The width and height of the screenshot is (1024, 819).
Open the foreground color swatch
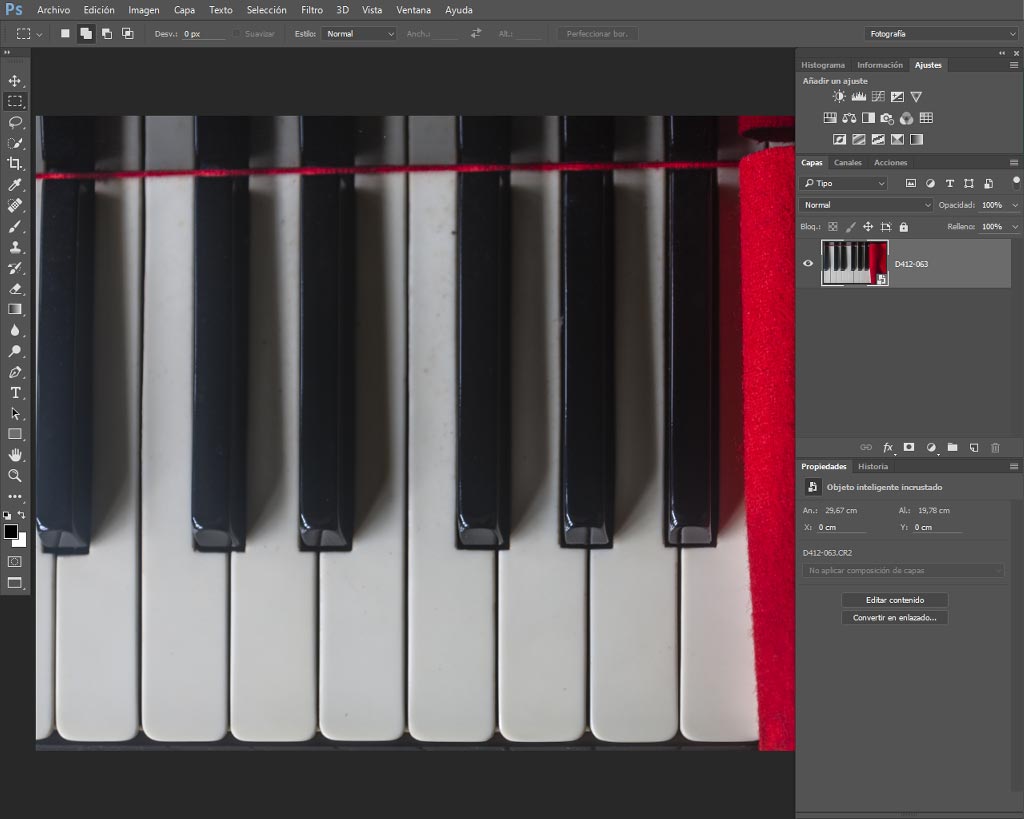point(10,531)
